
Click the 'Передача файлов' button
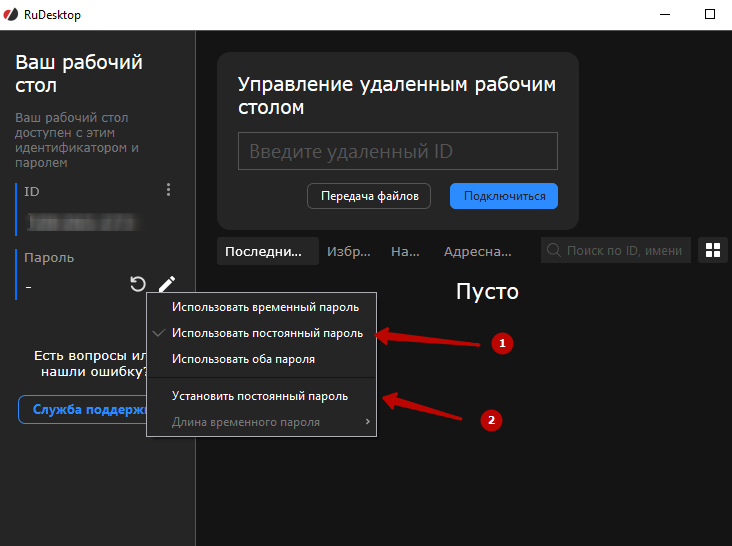[x=369, y=196]
